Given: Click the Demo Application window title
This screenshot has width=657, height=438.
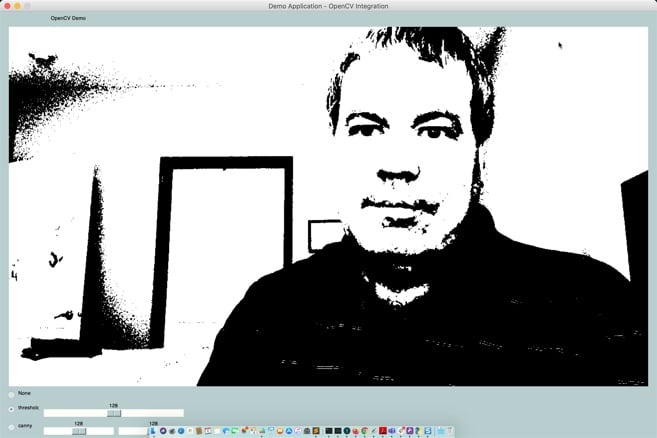Looking at the screenshot, I should click(x=328, y=6).
